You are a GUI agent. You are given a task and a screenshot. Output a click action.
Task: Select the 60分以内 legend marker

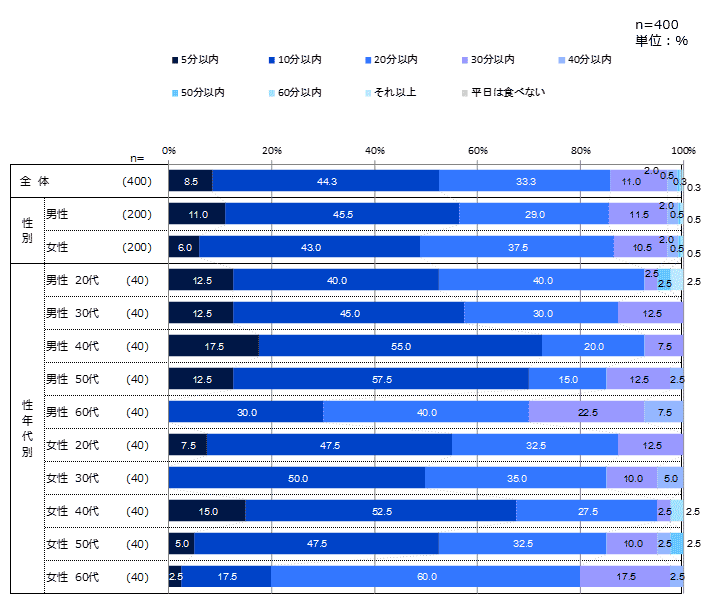click(x=273, y=93)
